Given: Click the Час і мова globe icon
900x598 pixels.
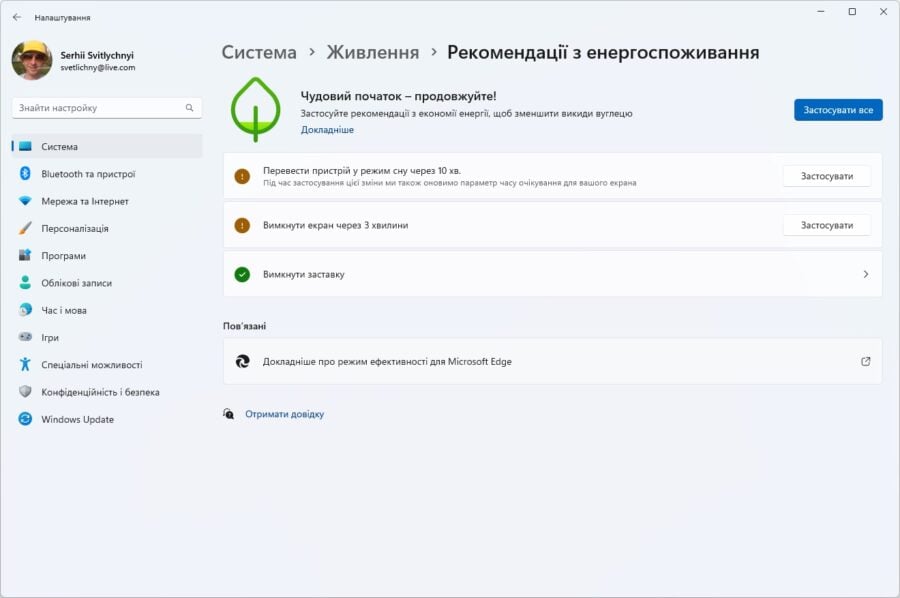Looking at the screenshot, I should 25,310.
